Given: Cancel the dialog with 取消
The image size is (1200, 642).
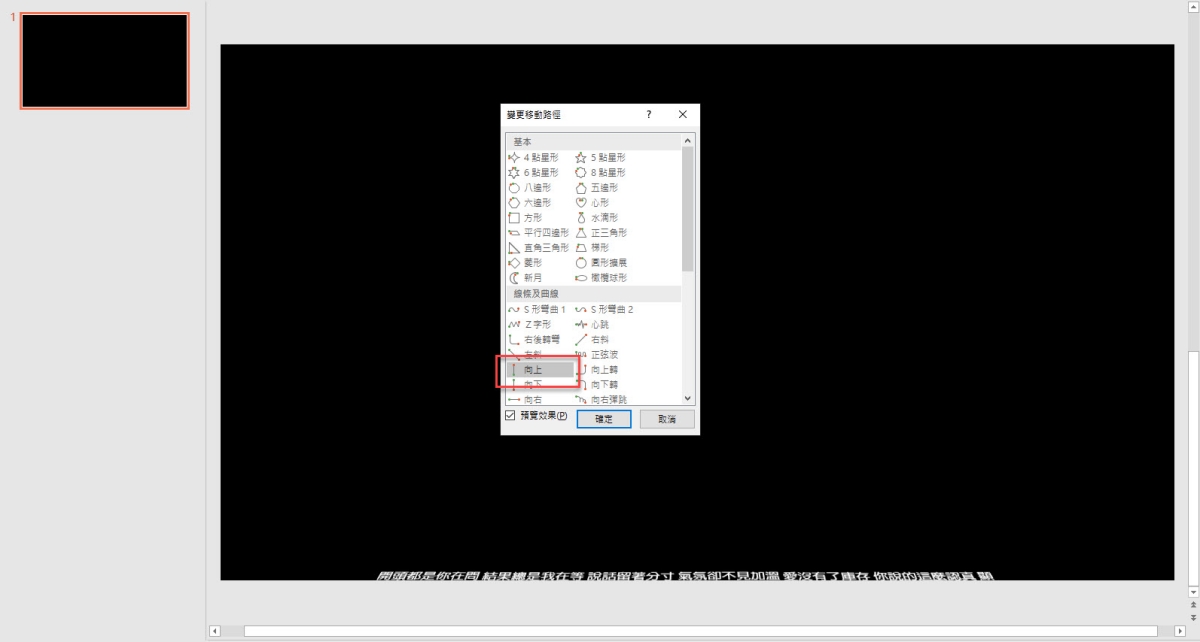Looking at the screenshot, I should point(667,419).
